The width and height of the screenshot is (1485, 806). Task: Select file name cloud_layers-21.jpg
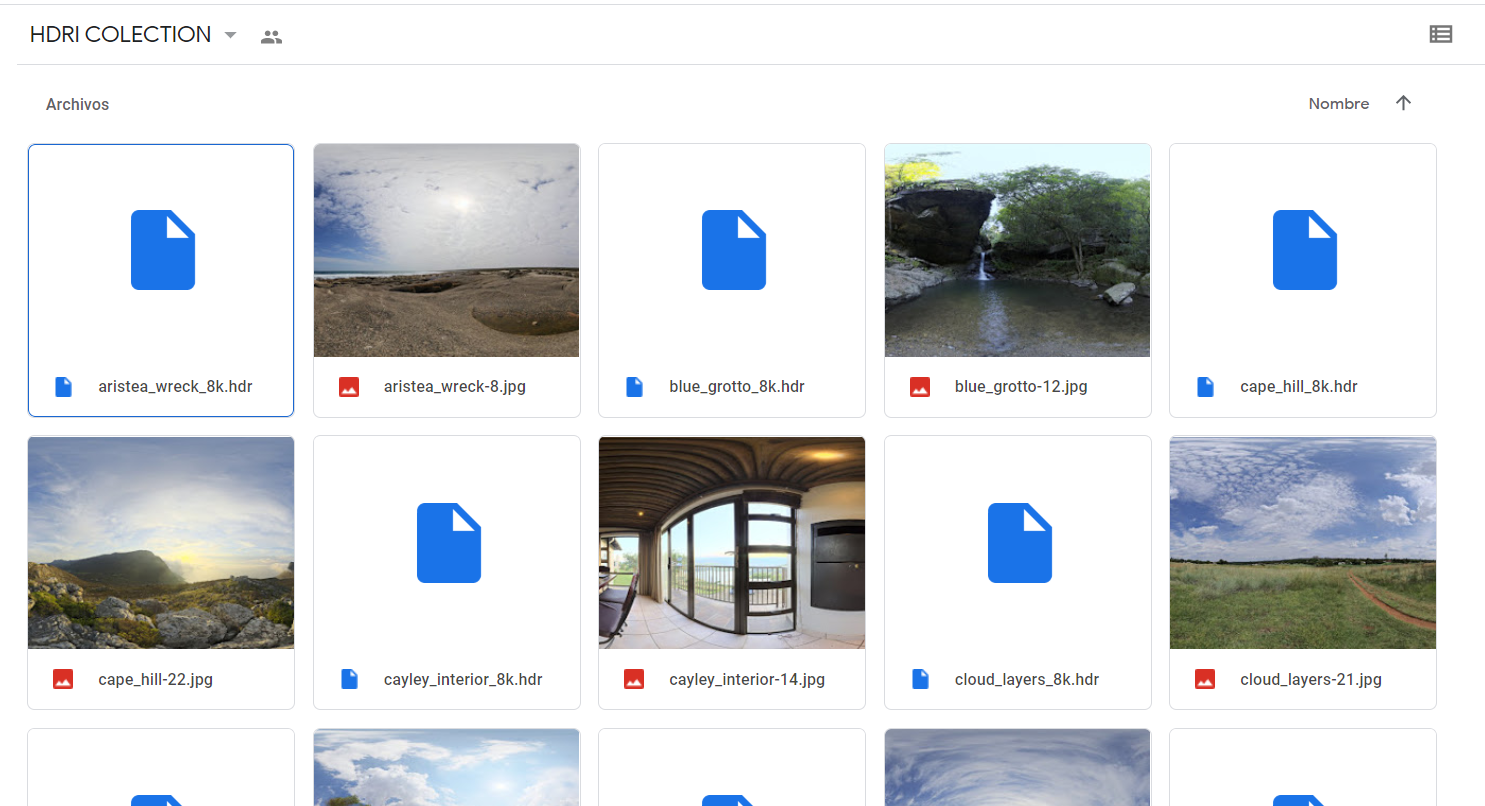click(1311, 679)
